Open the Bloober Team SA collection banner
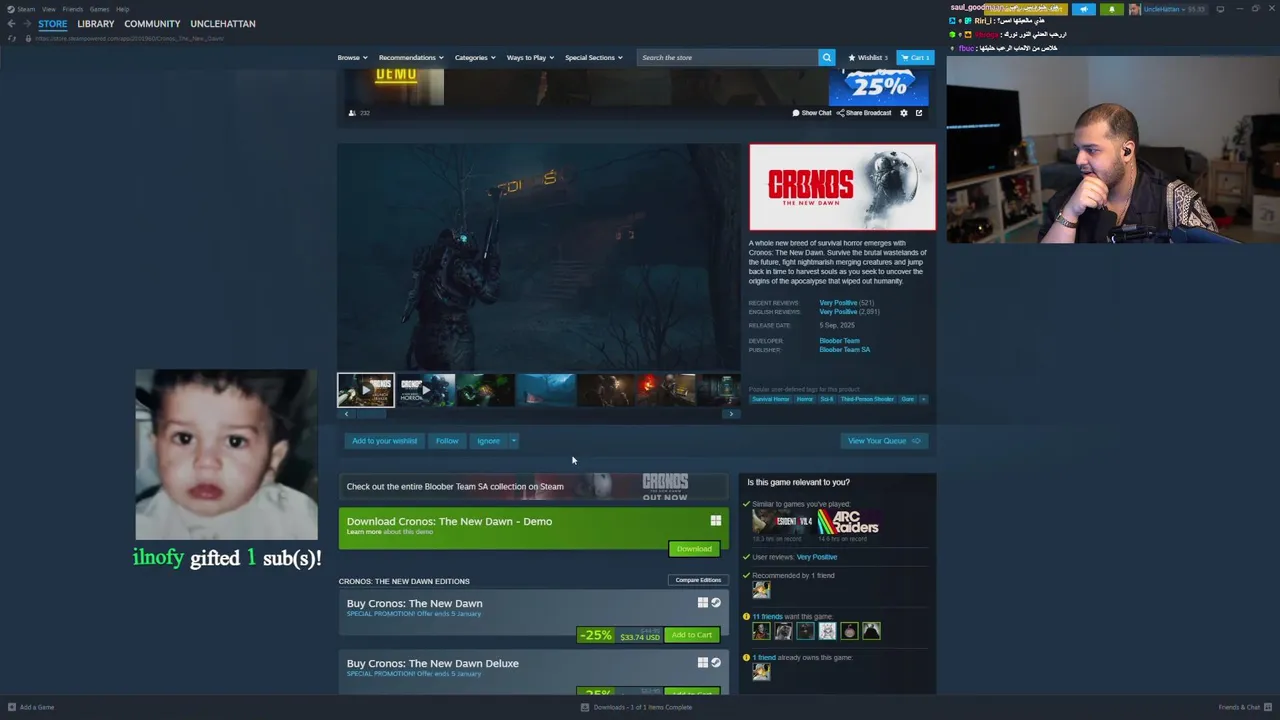This screenshot has height=720, width=1280. 533,486
